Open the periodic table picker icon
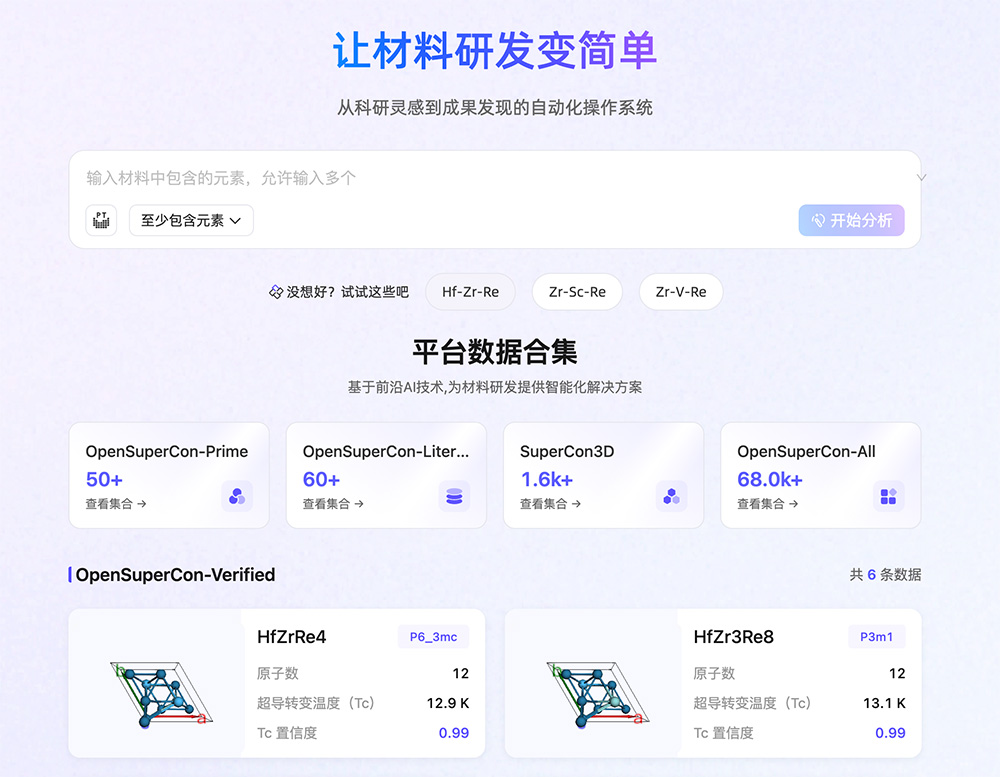Screen dimensions: 1000x777 coord(101,220)
